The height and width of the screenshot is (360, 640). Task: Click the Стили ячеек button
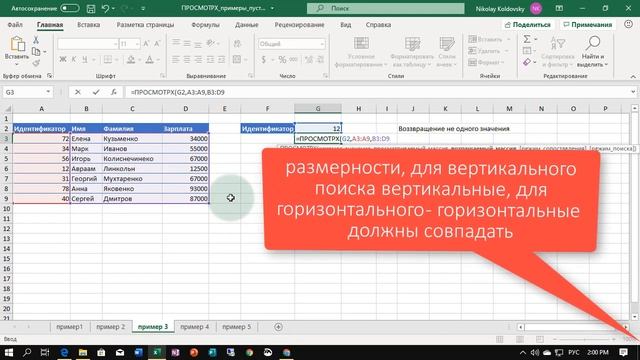click(x=447, y=52)
